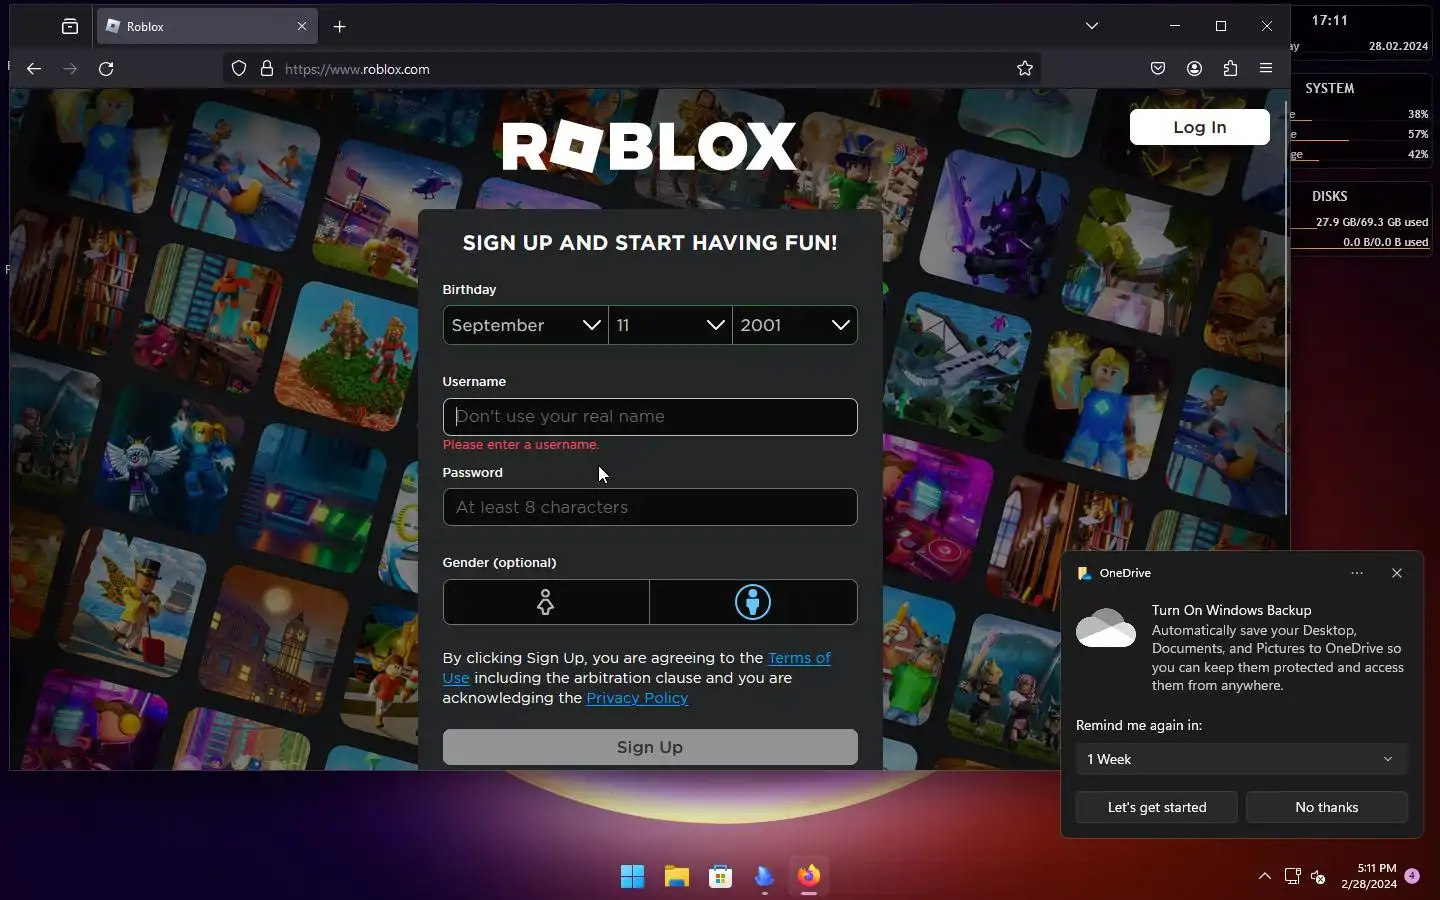
Task: Click the No thanks button
Action: [1327, 807]
